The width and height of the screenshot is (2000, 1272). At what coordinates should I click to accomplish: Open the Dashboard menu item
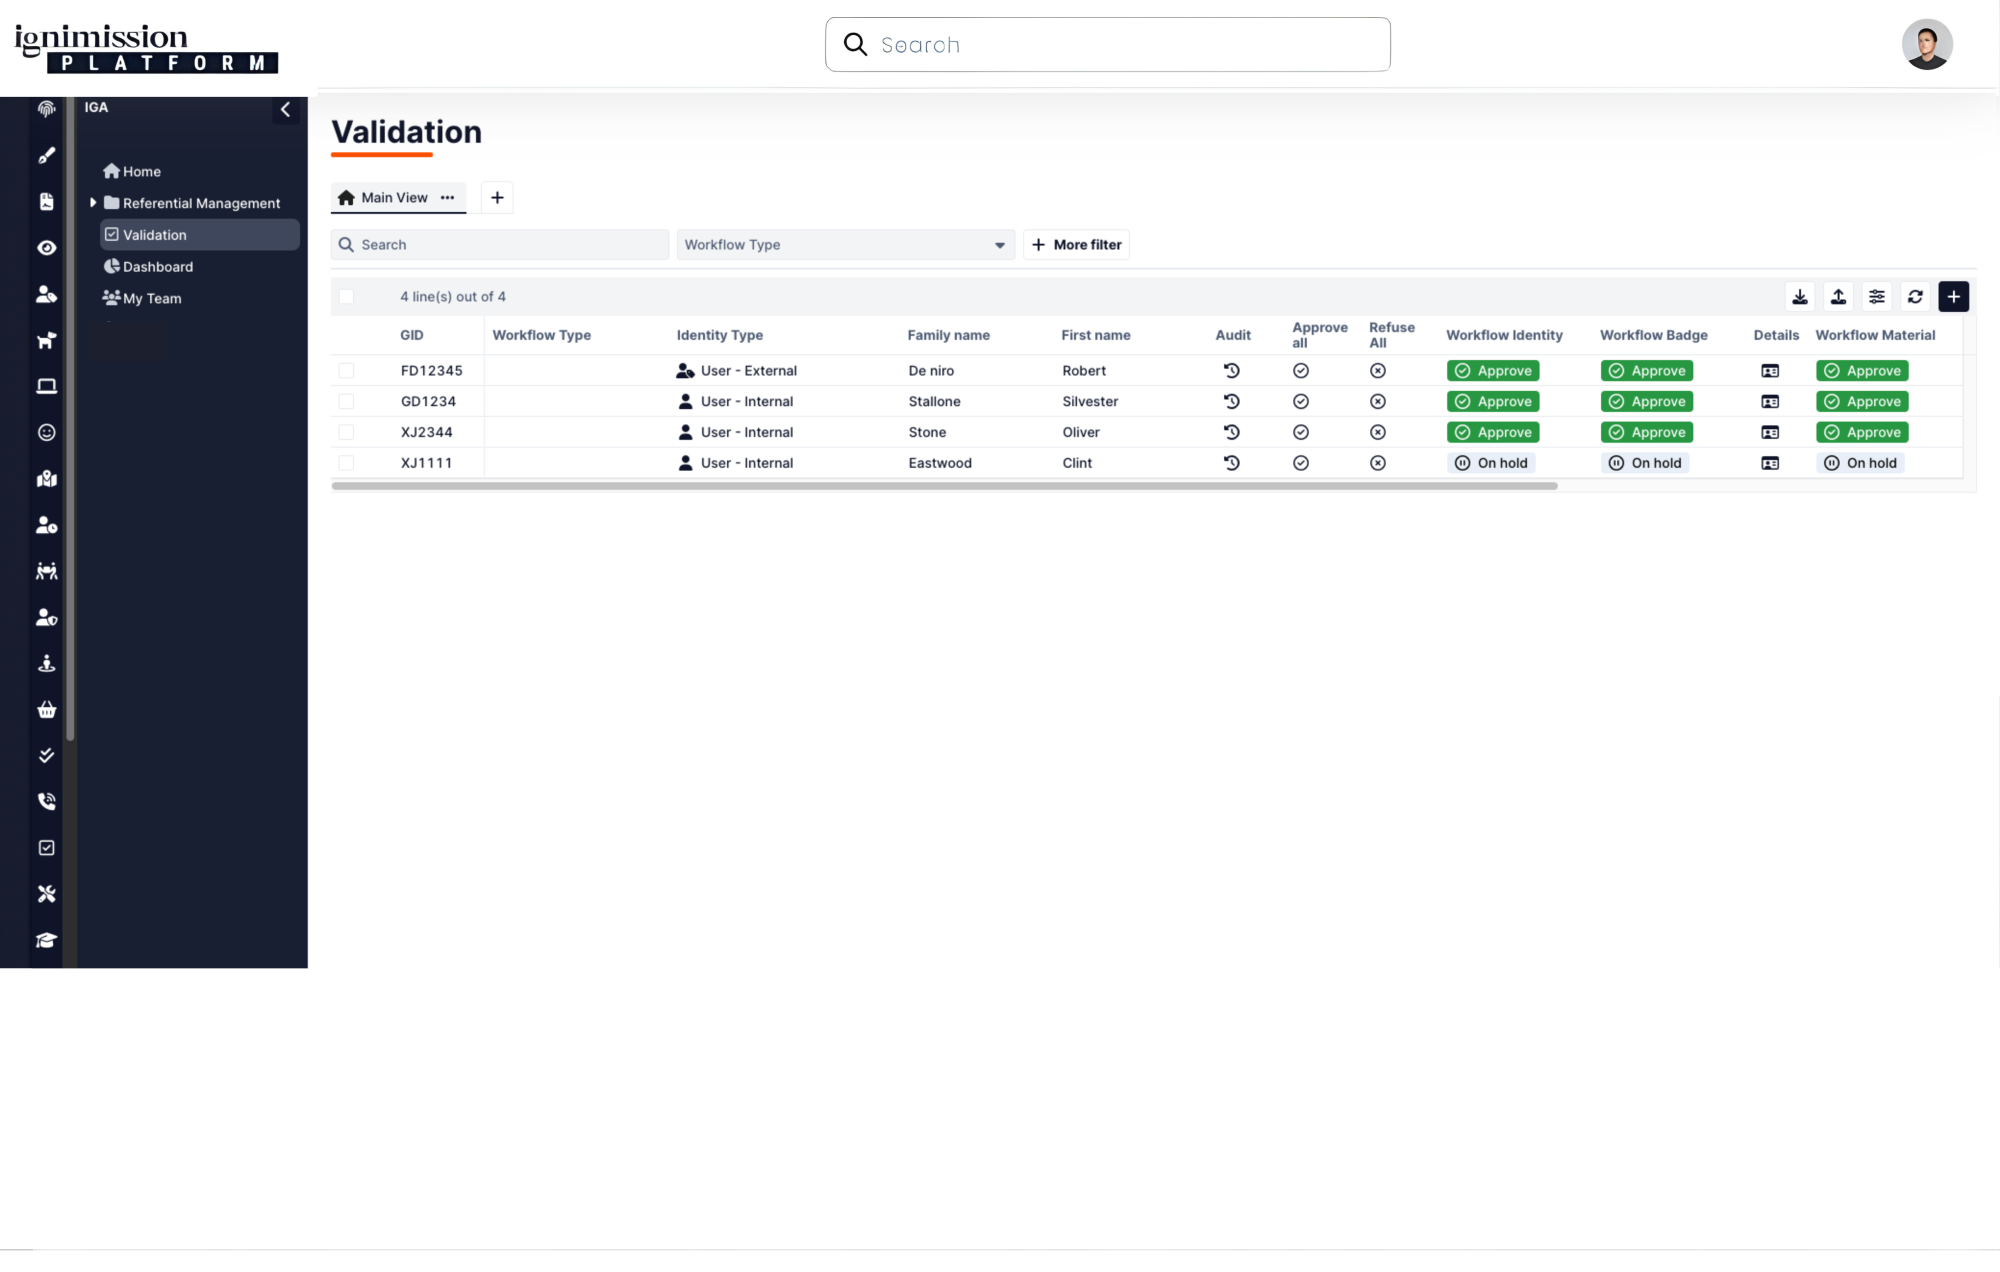(x=158, y=267)
